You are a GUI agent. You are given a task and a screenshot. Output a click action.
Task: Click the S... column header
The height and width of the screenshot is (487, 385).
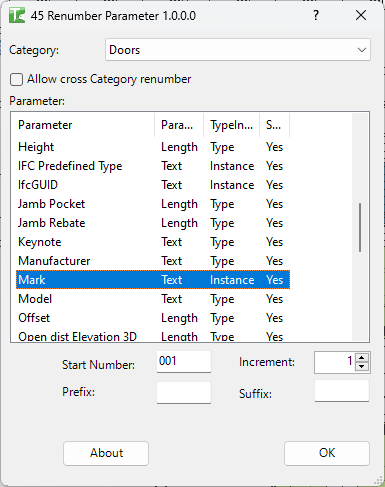275,125
